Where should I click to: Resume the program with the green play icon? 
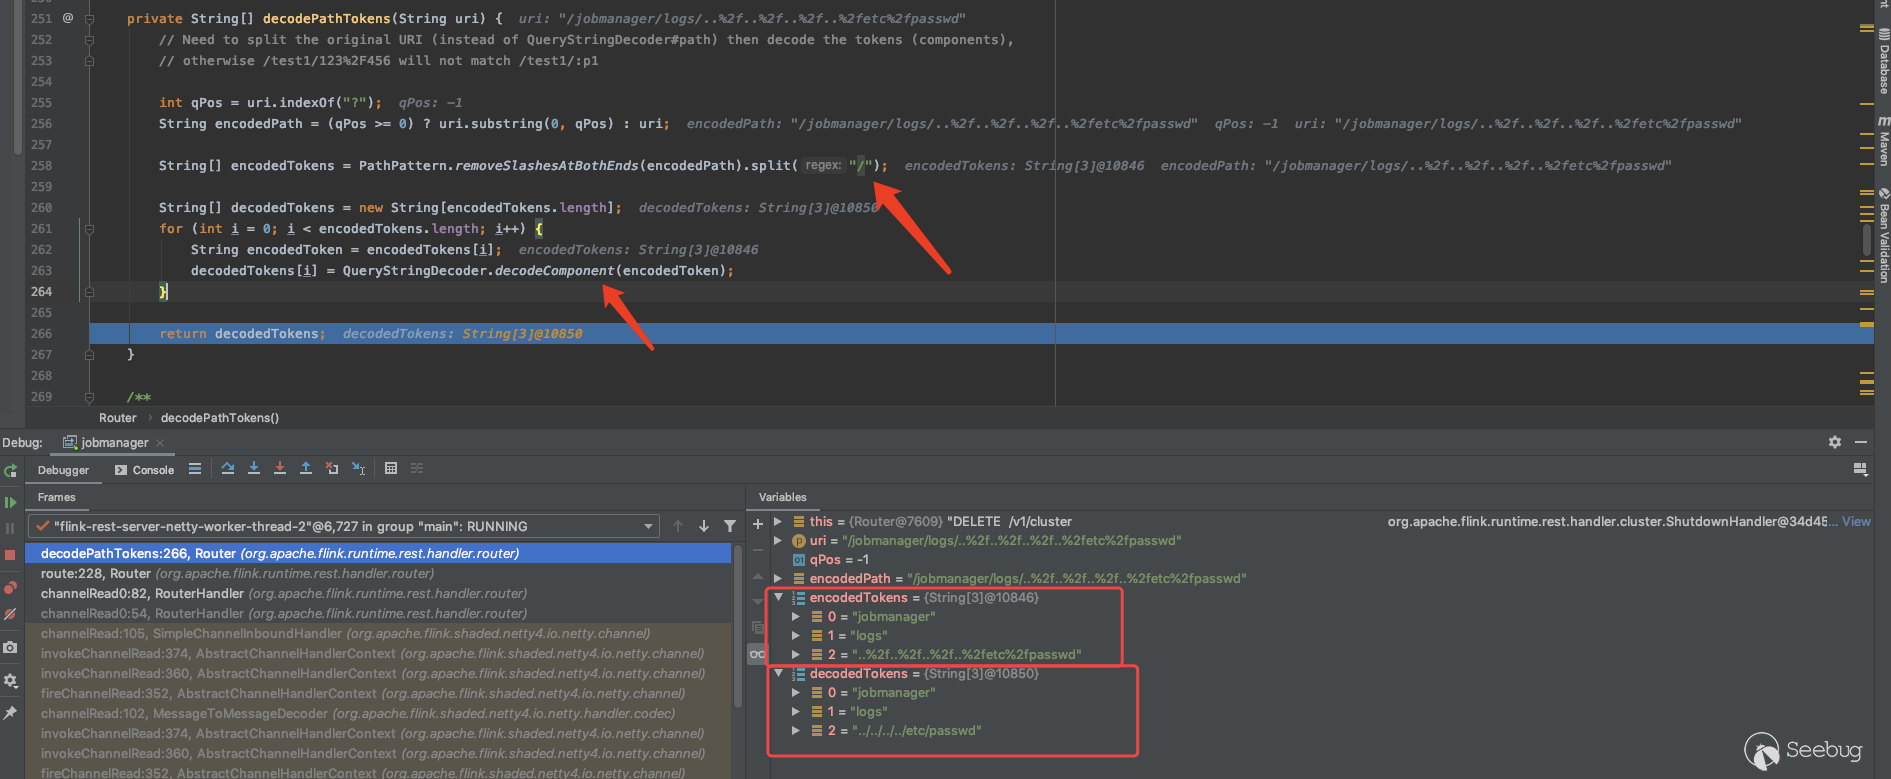tap(10, 502)
